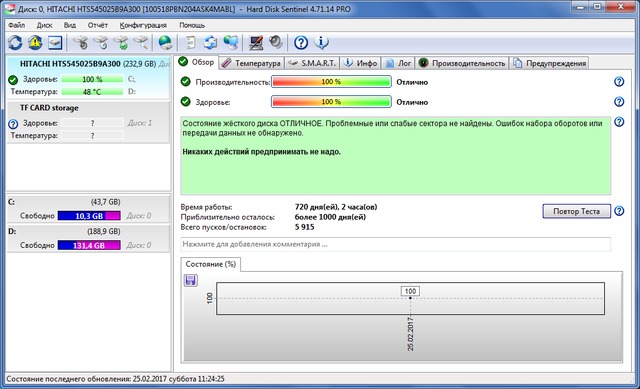This screenshot has width=640, height=389.
Task: Click the document with blue arrows icon
Action: pos(211,42)
